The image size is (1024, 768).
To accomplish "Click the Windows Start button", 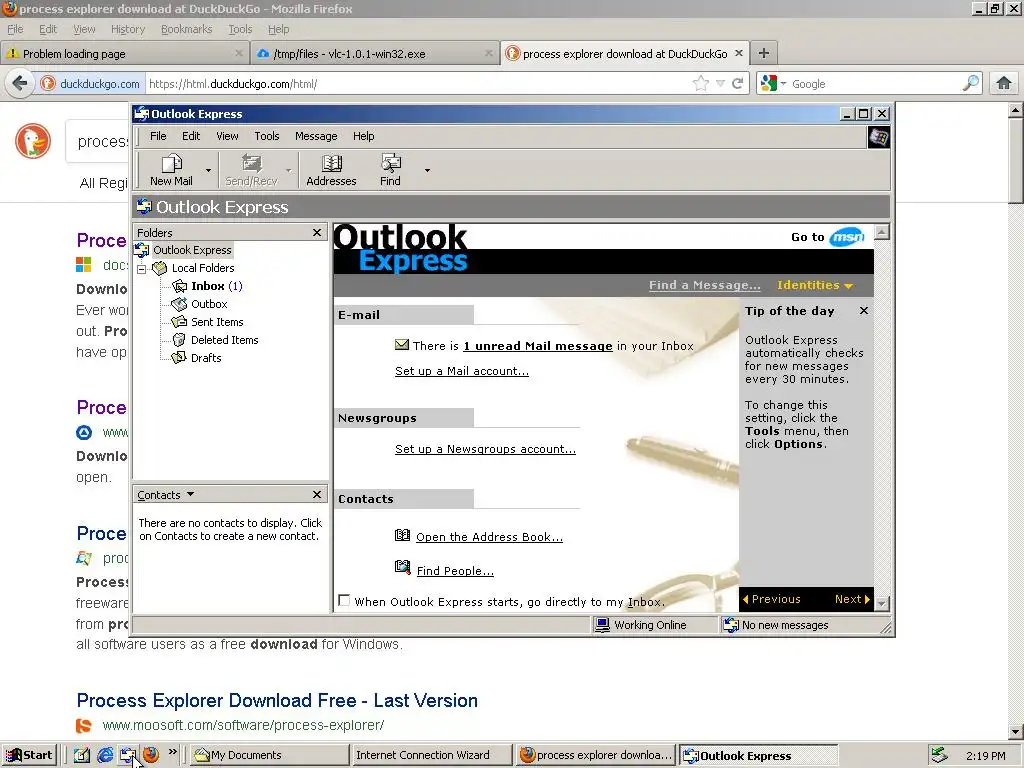I will pos(30,755).
